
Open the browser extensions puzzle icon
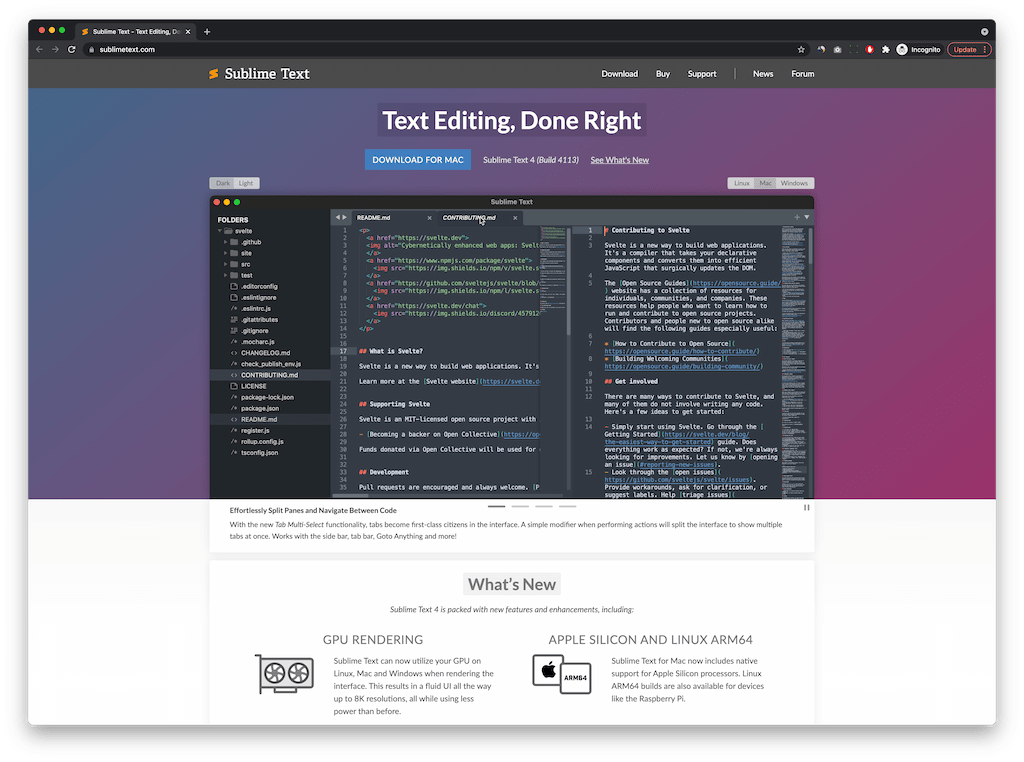click(x=885, y=48)
